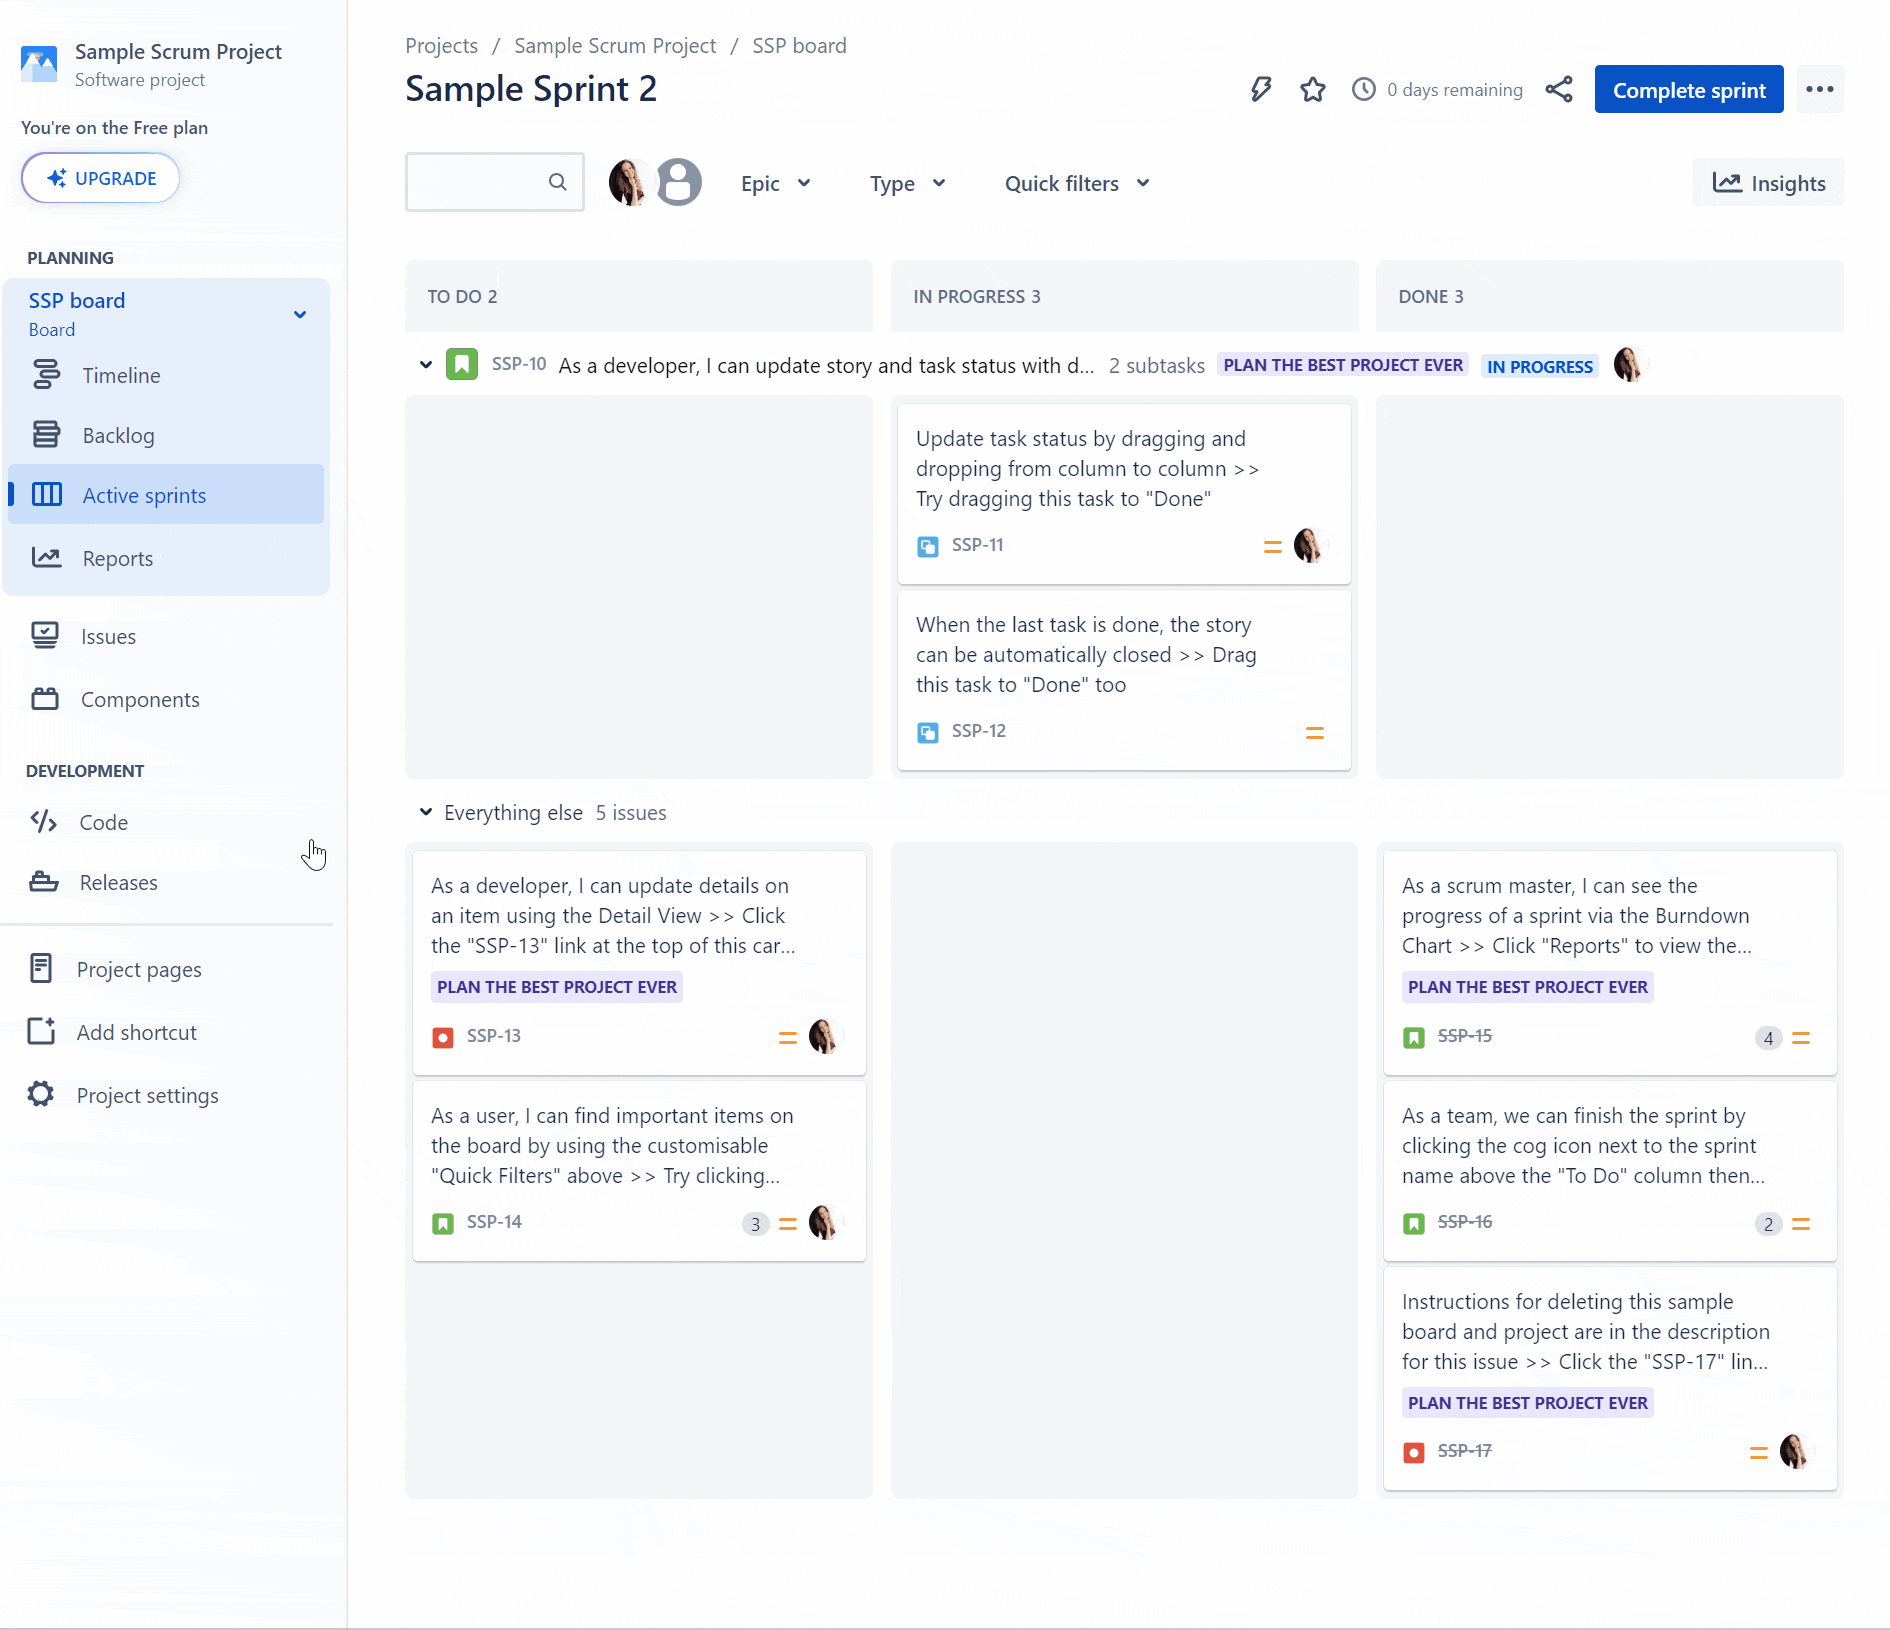Click the clock icon showing days remaining
This screenshot has height=1630, width=1890.
1364,89
